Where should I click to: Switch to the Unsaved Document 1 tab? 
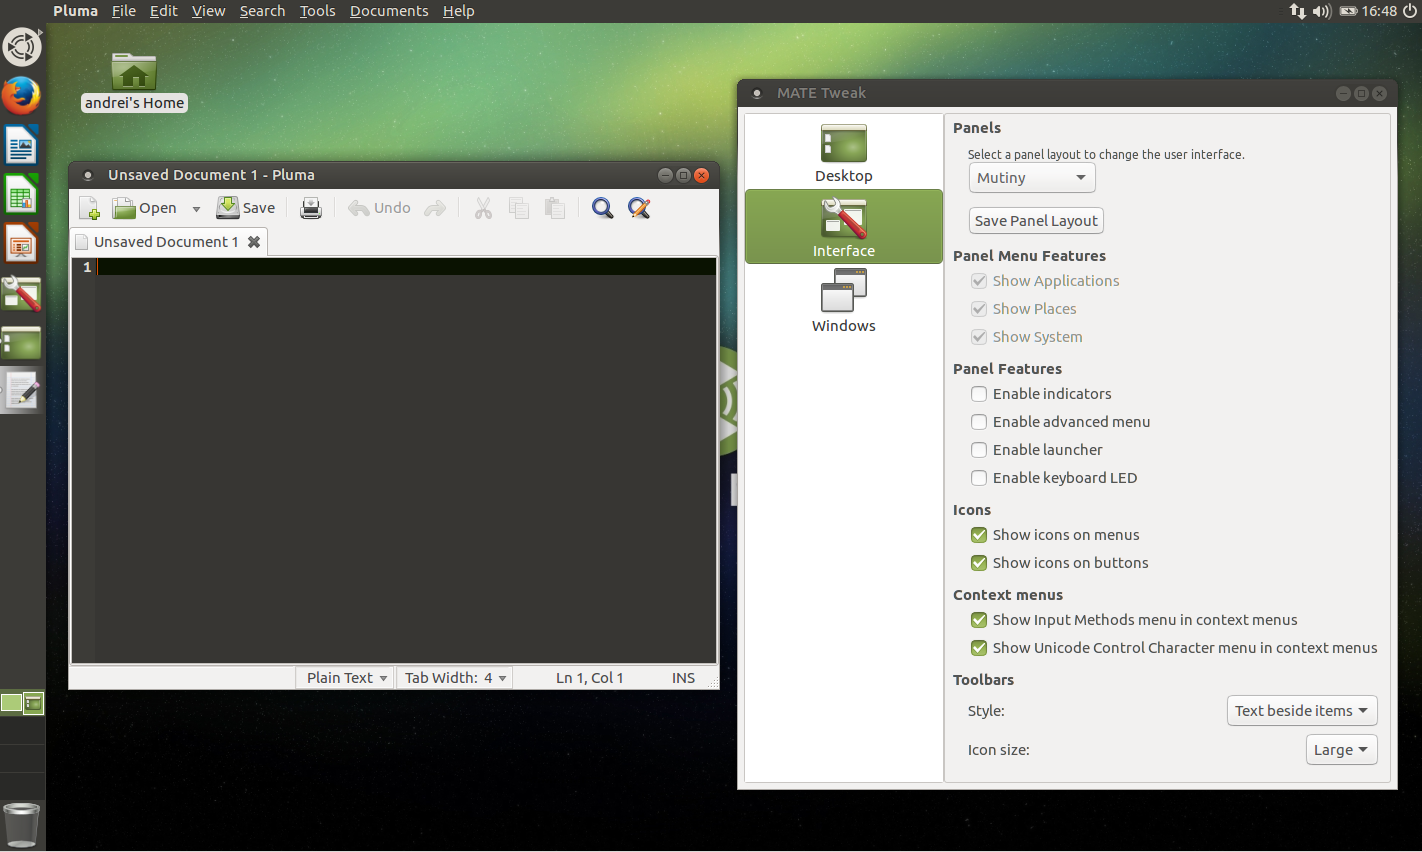click(x=166, y=242)
